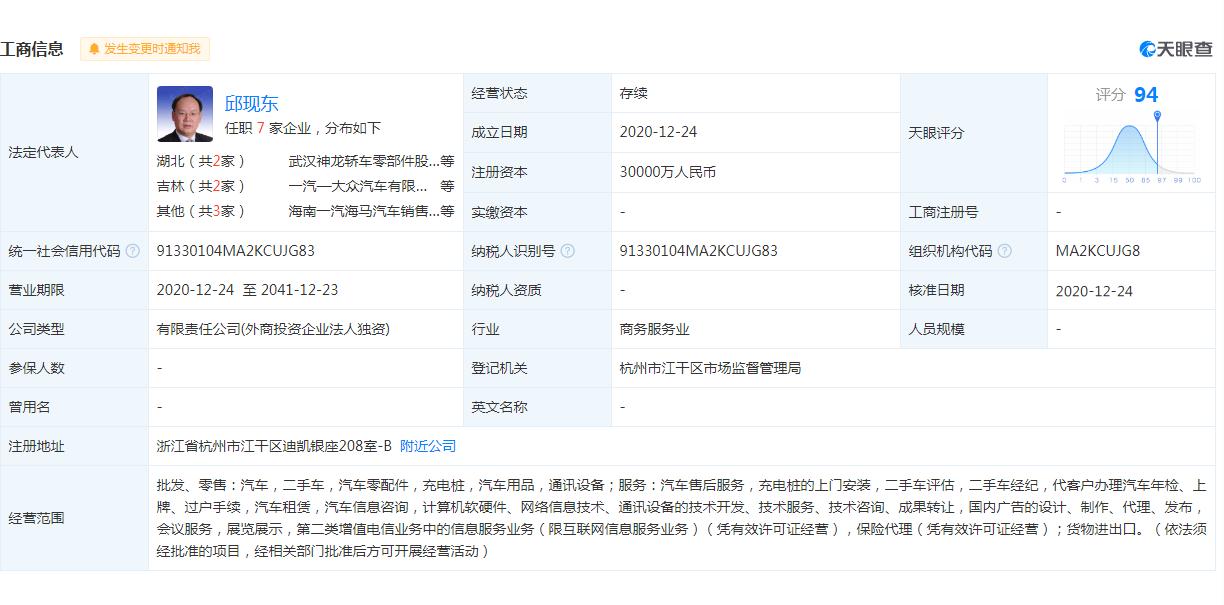1224x605 pixels.
Task: Click the 行业 value 商务服务业
Action: (655, 329)
